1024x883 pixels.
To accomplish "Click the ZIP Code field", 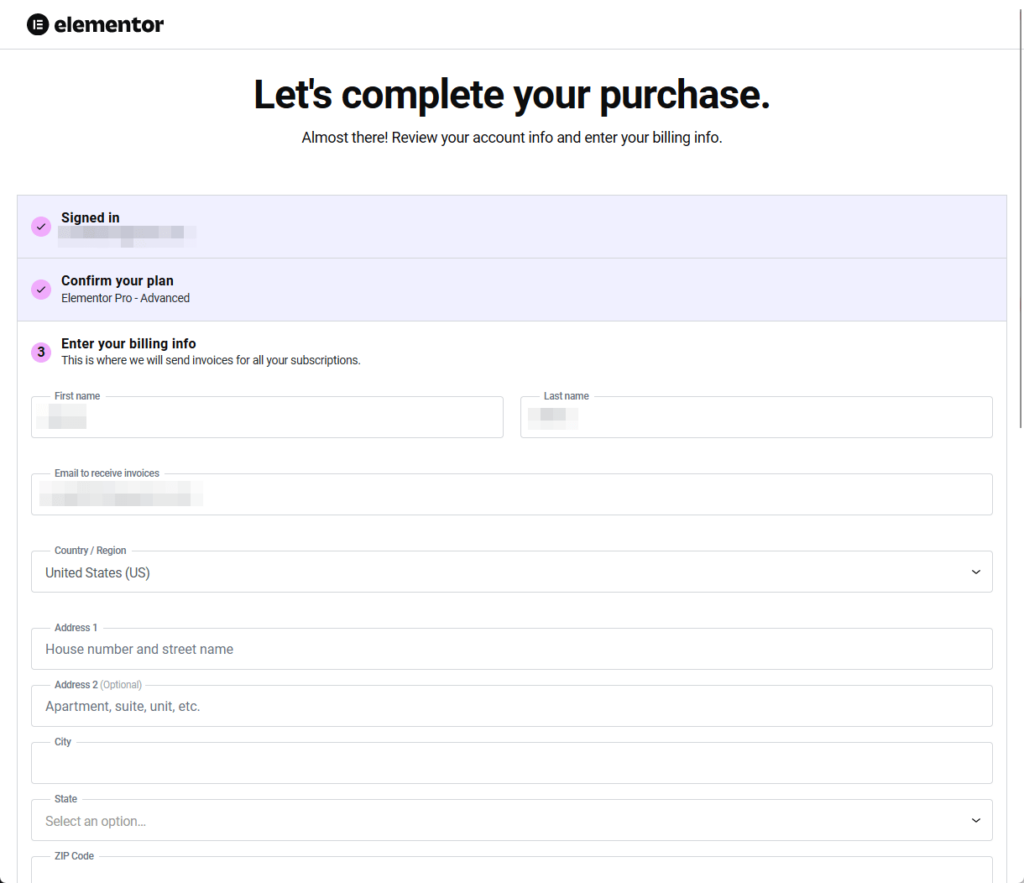I will click(512, 870).
